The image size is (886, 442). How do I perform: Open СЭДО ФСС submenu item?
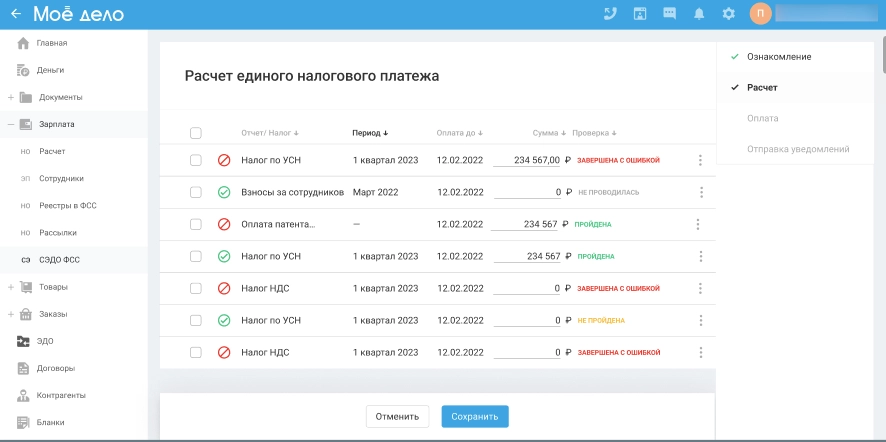pyautogui.click(x=59, y=260)
